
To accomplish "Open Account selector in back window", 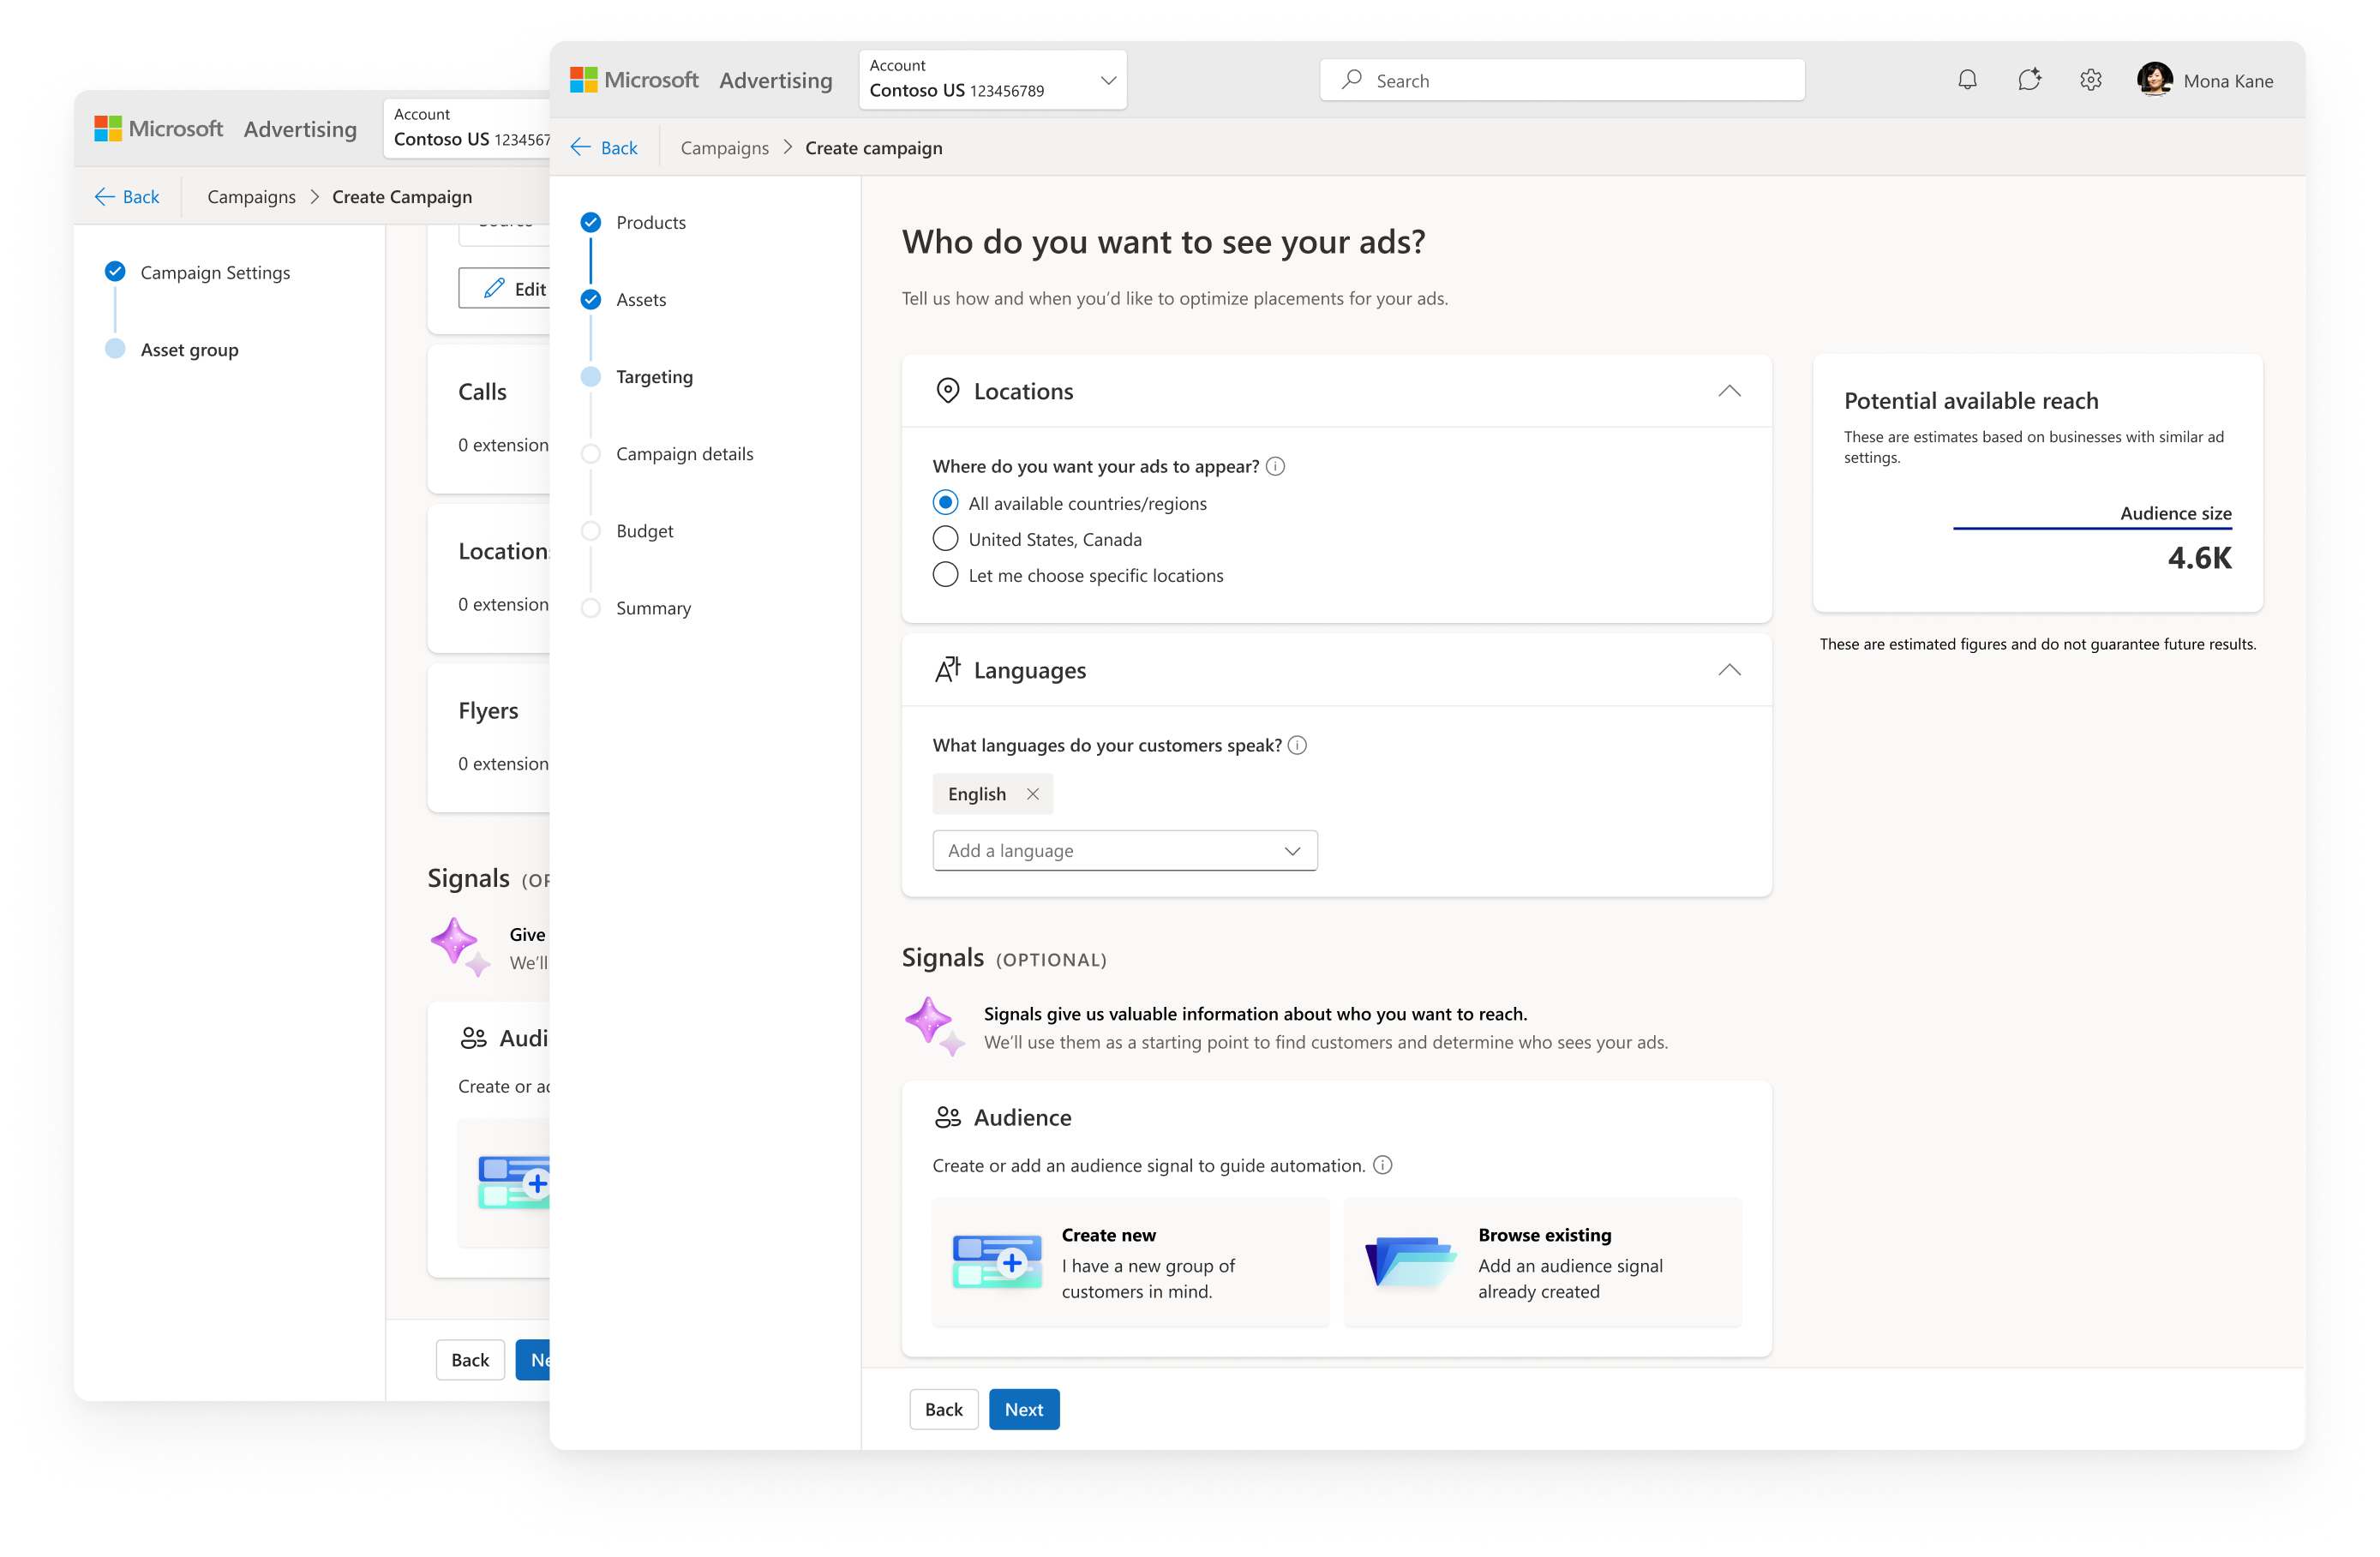I will (x=467, y=128).
